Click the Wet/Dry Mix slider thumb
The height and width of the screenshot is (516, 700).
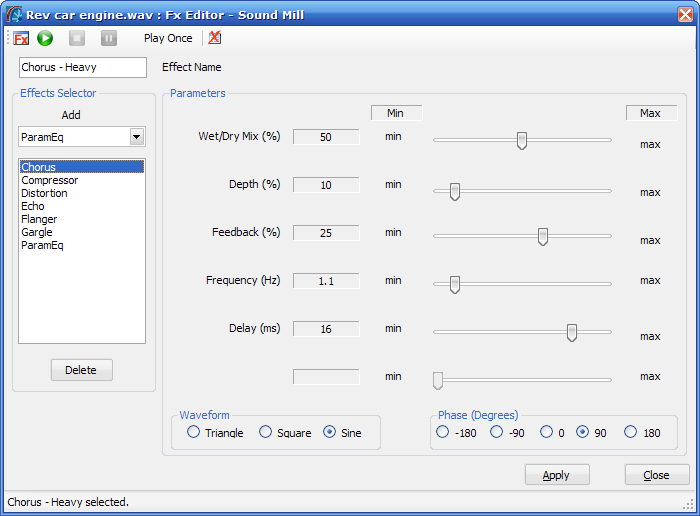pyautogui.click(x=521, y=141)
